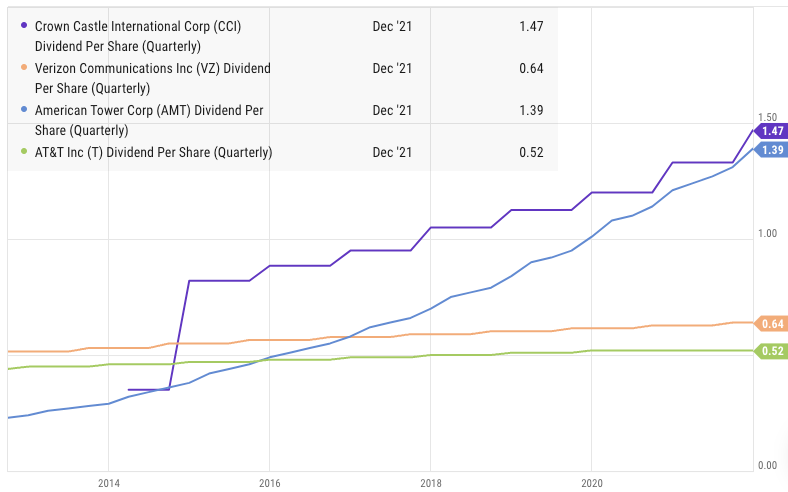Image resolution: width=788 pixels, height=492 pixels.
Task: Click the blue 1.39 end-of-line value tag
Action: 771,150
